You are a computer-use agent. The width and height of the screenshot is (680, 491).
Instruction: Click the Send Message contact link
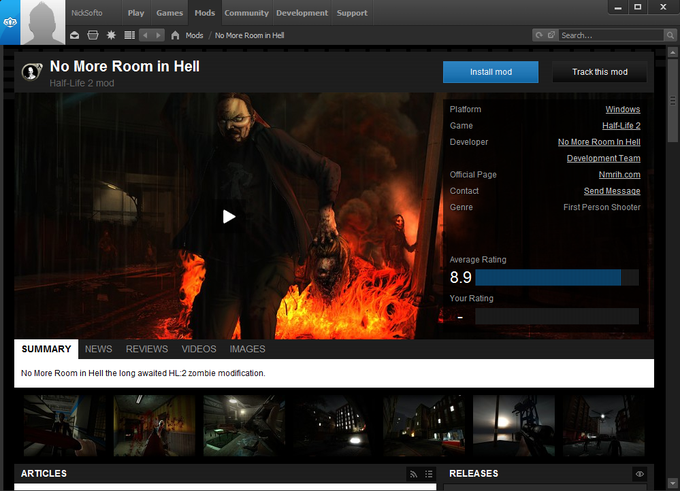click(612, 191)
